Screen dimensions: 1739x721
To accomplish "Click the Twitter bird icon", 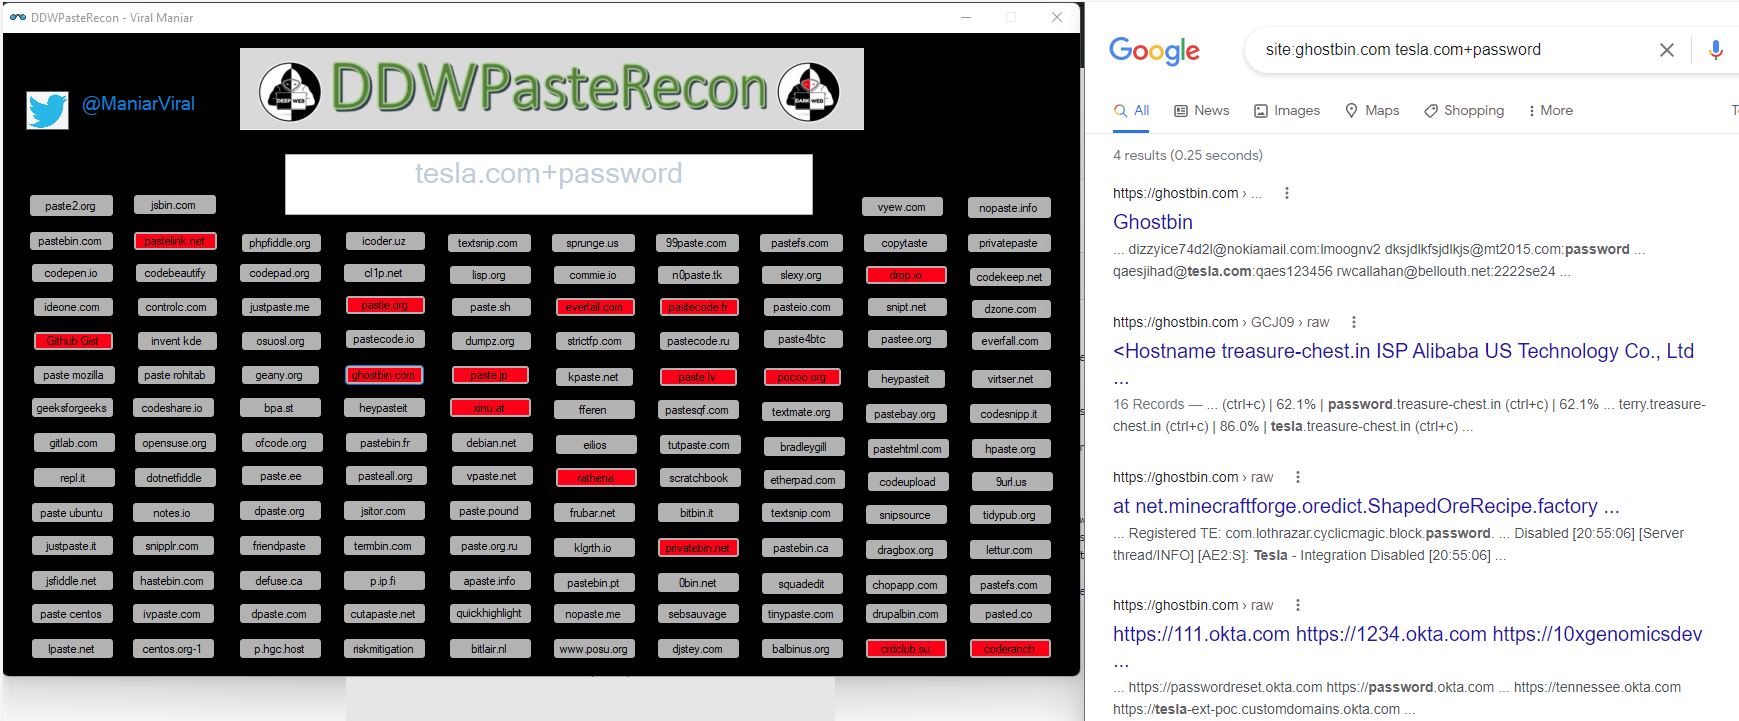I will 48,110.
